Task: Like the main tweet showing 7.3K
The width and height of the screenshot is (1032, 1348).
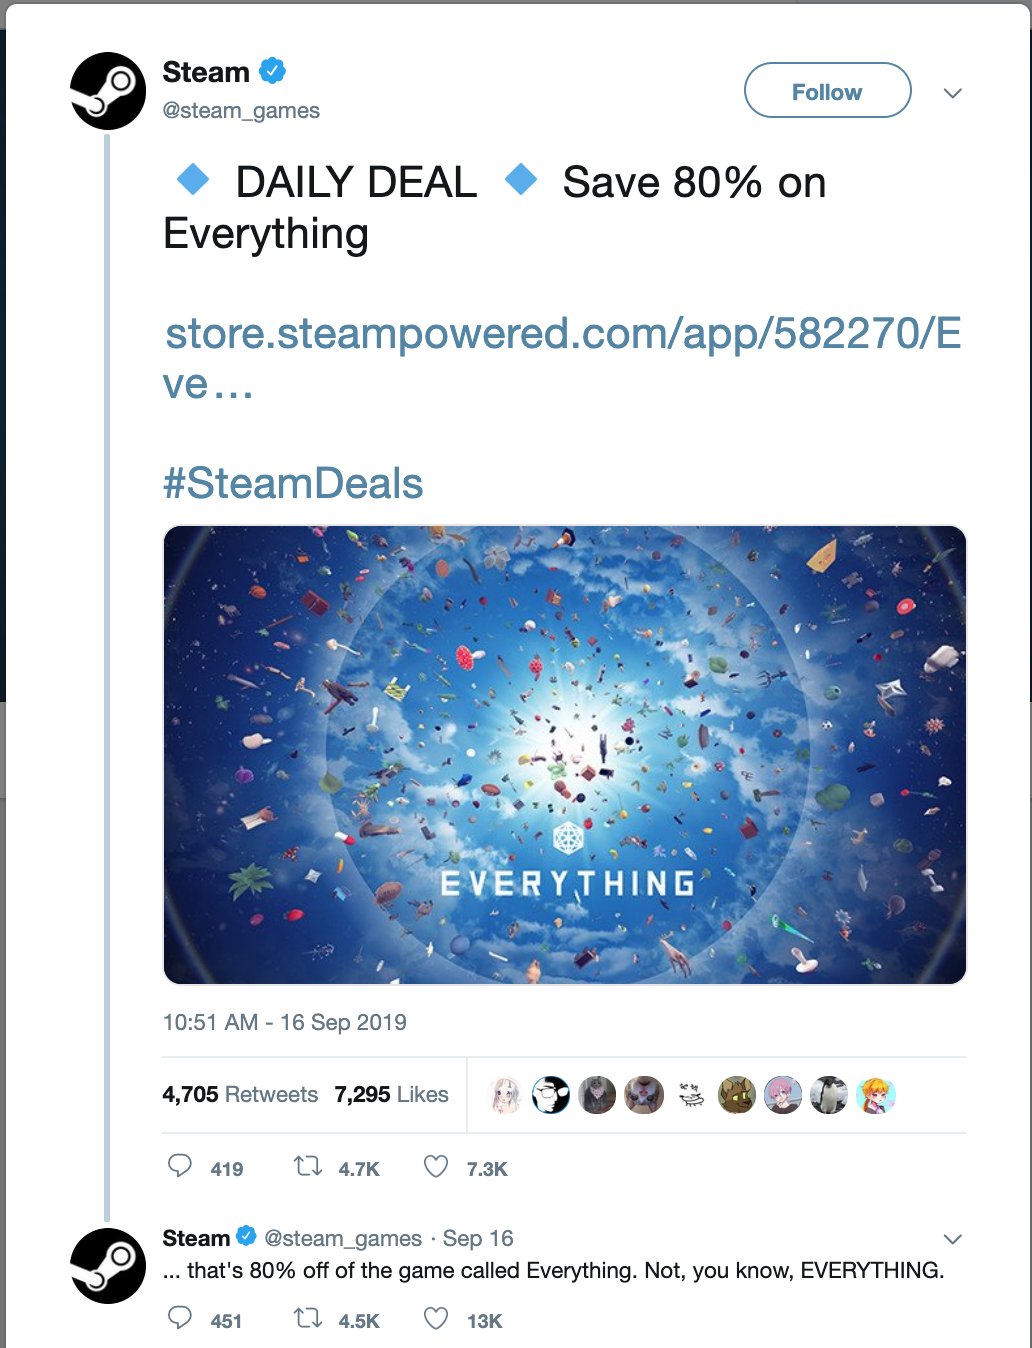Action: click(x=436, y=1167)
